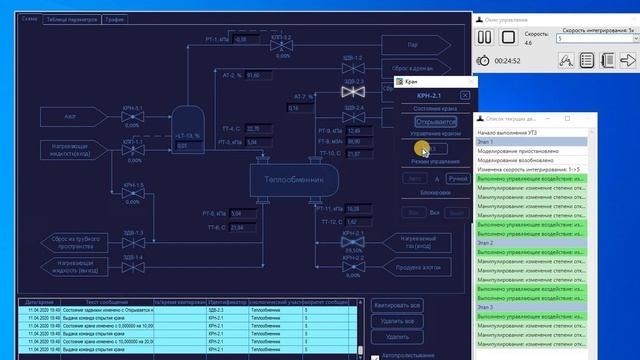Click the stopwatch timer icon
Viewport: 640px width, 360px height.
pyautogui.click(x=483, y=60)
